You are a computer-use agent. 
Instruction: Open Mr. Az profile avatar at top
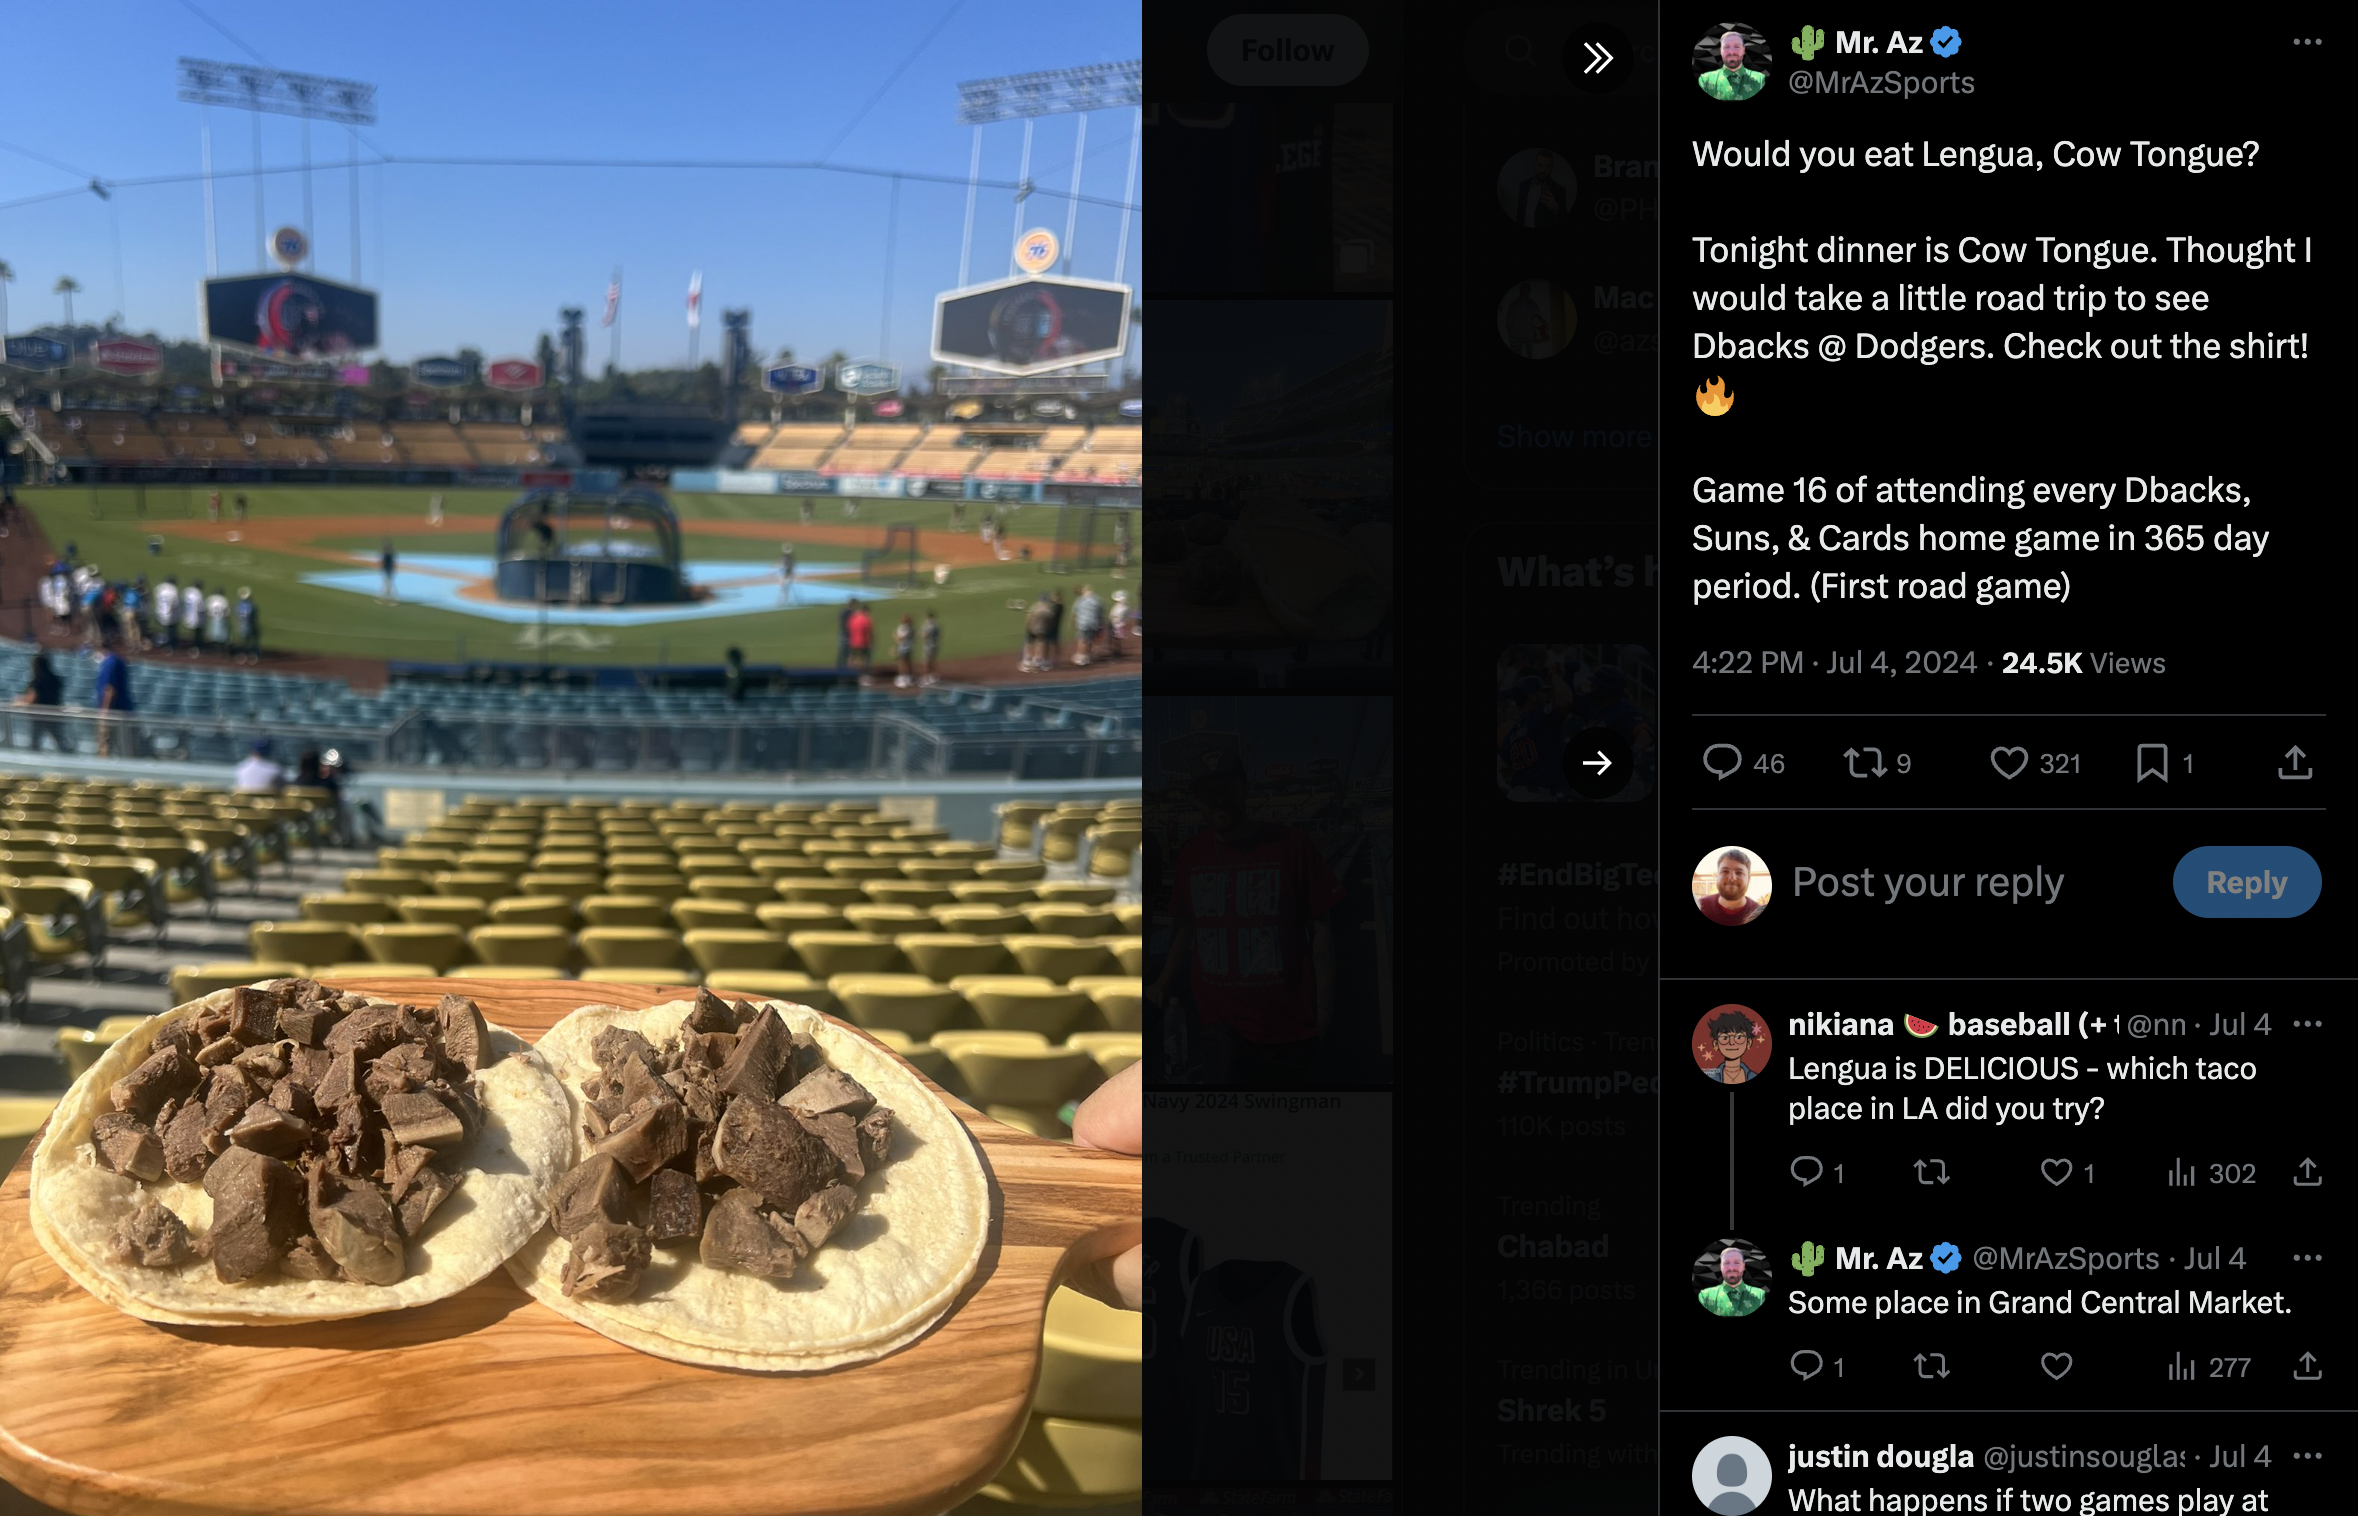(1732, 62)
